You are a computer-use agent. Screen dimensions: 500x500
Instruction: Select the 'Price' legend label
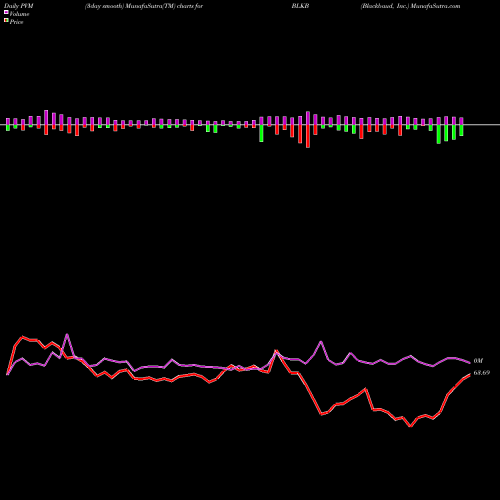tap(16, 22)
